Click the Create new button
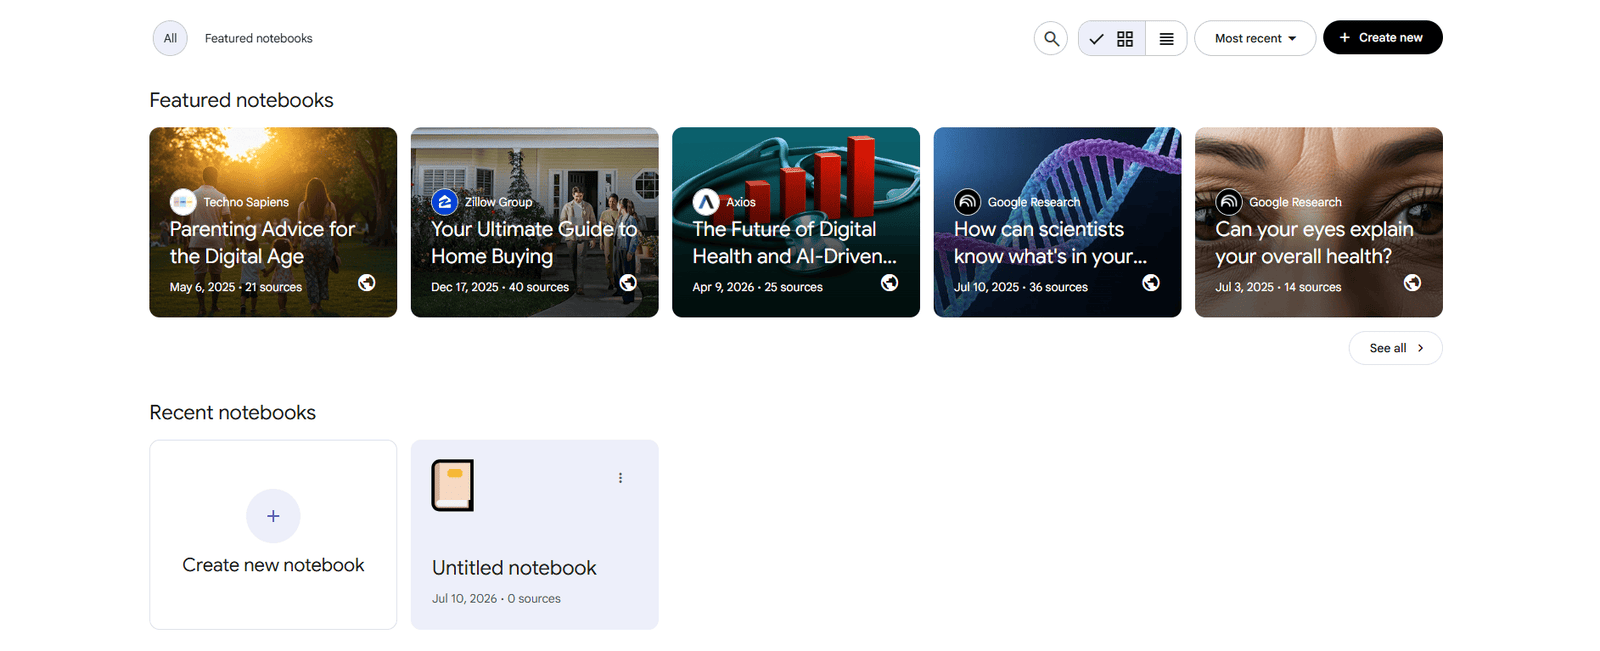 pos(1382,38)
